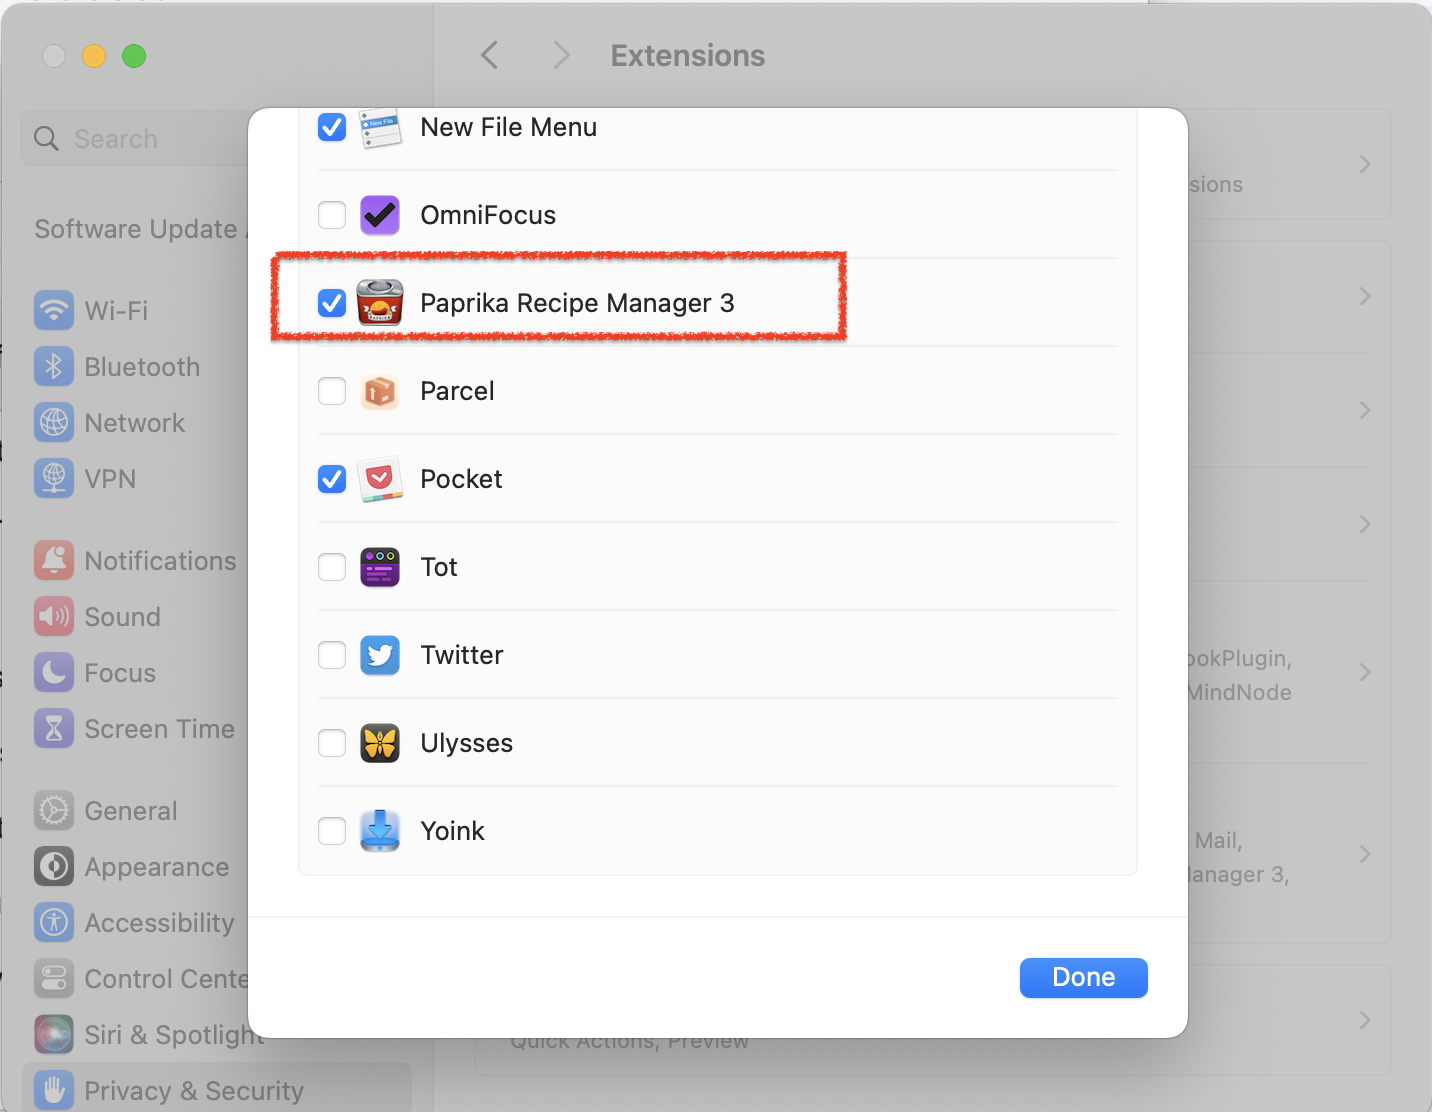Select Privacy & Security label in sidebar

click(x=194, y=1091)
